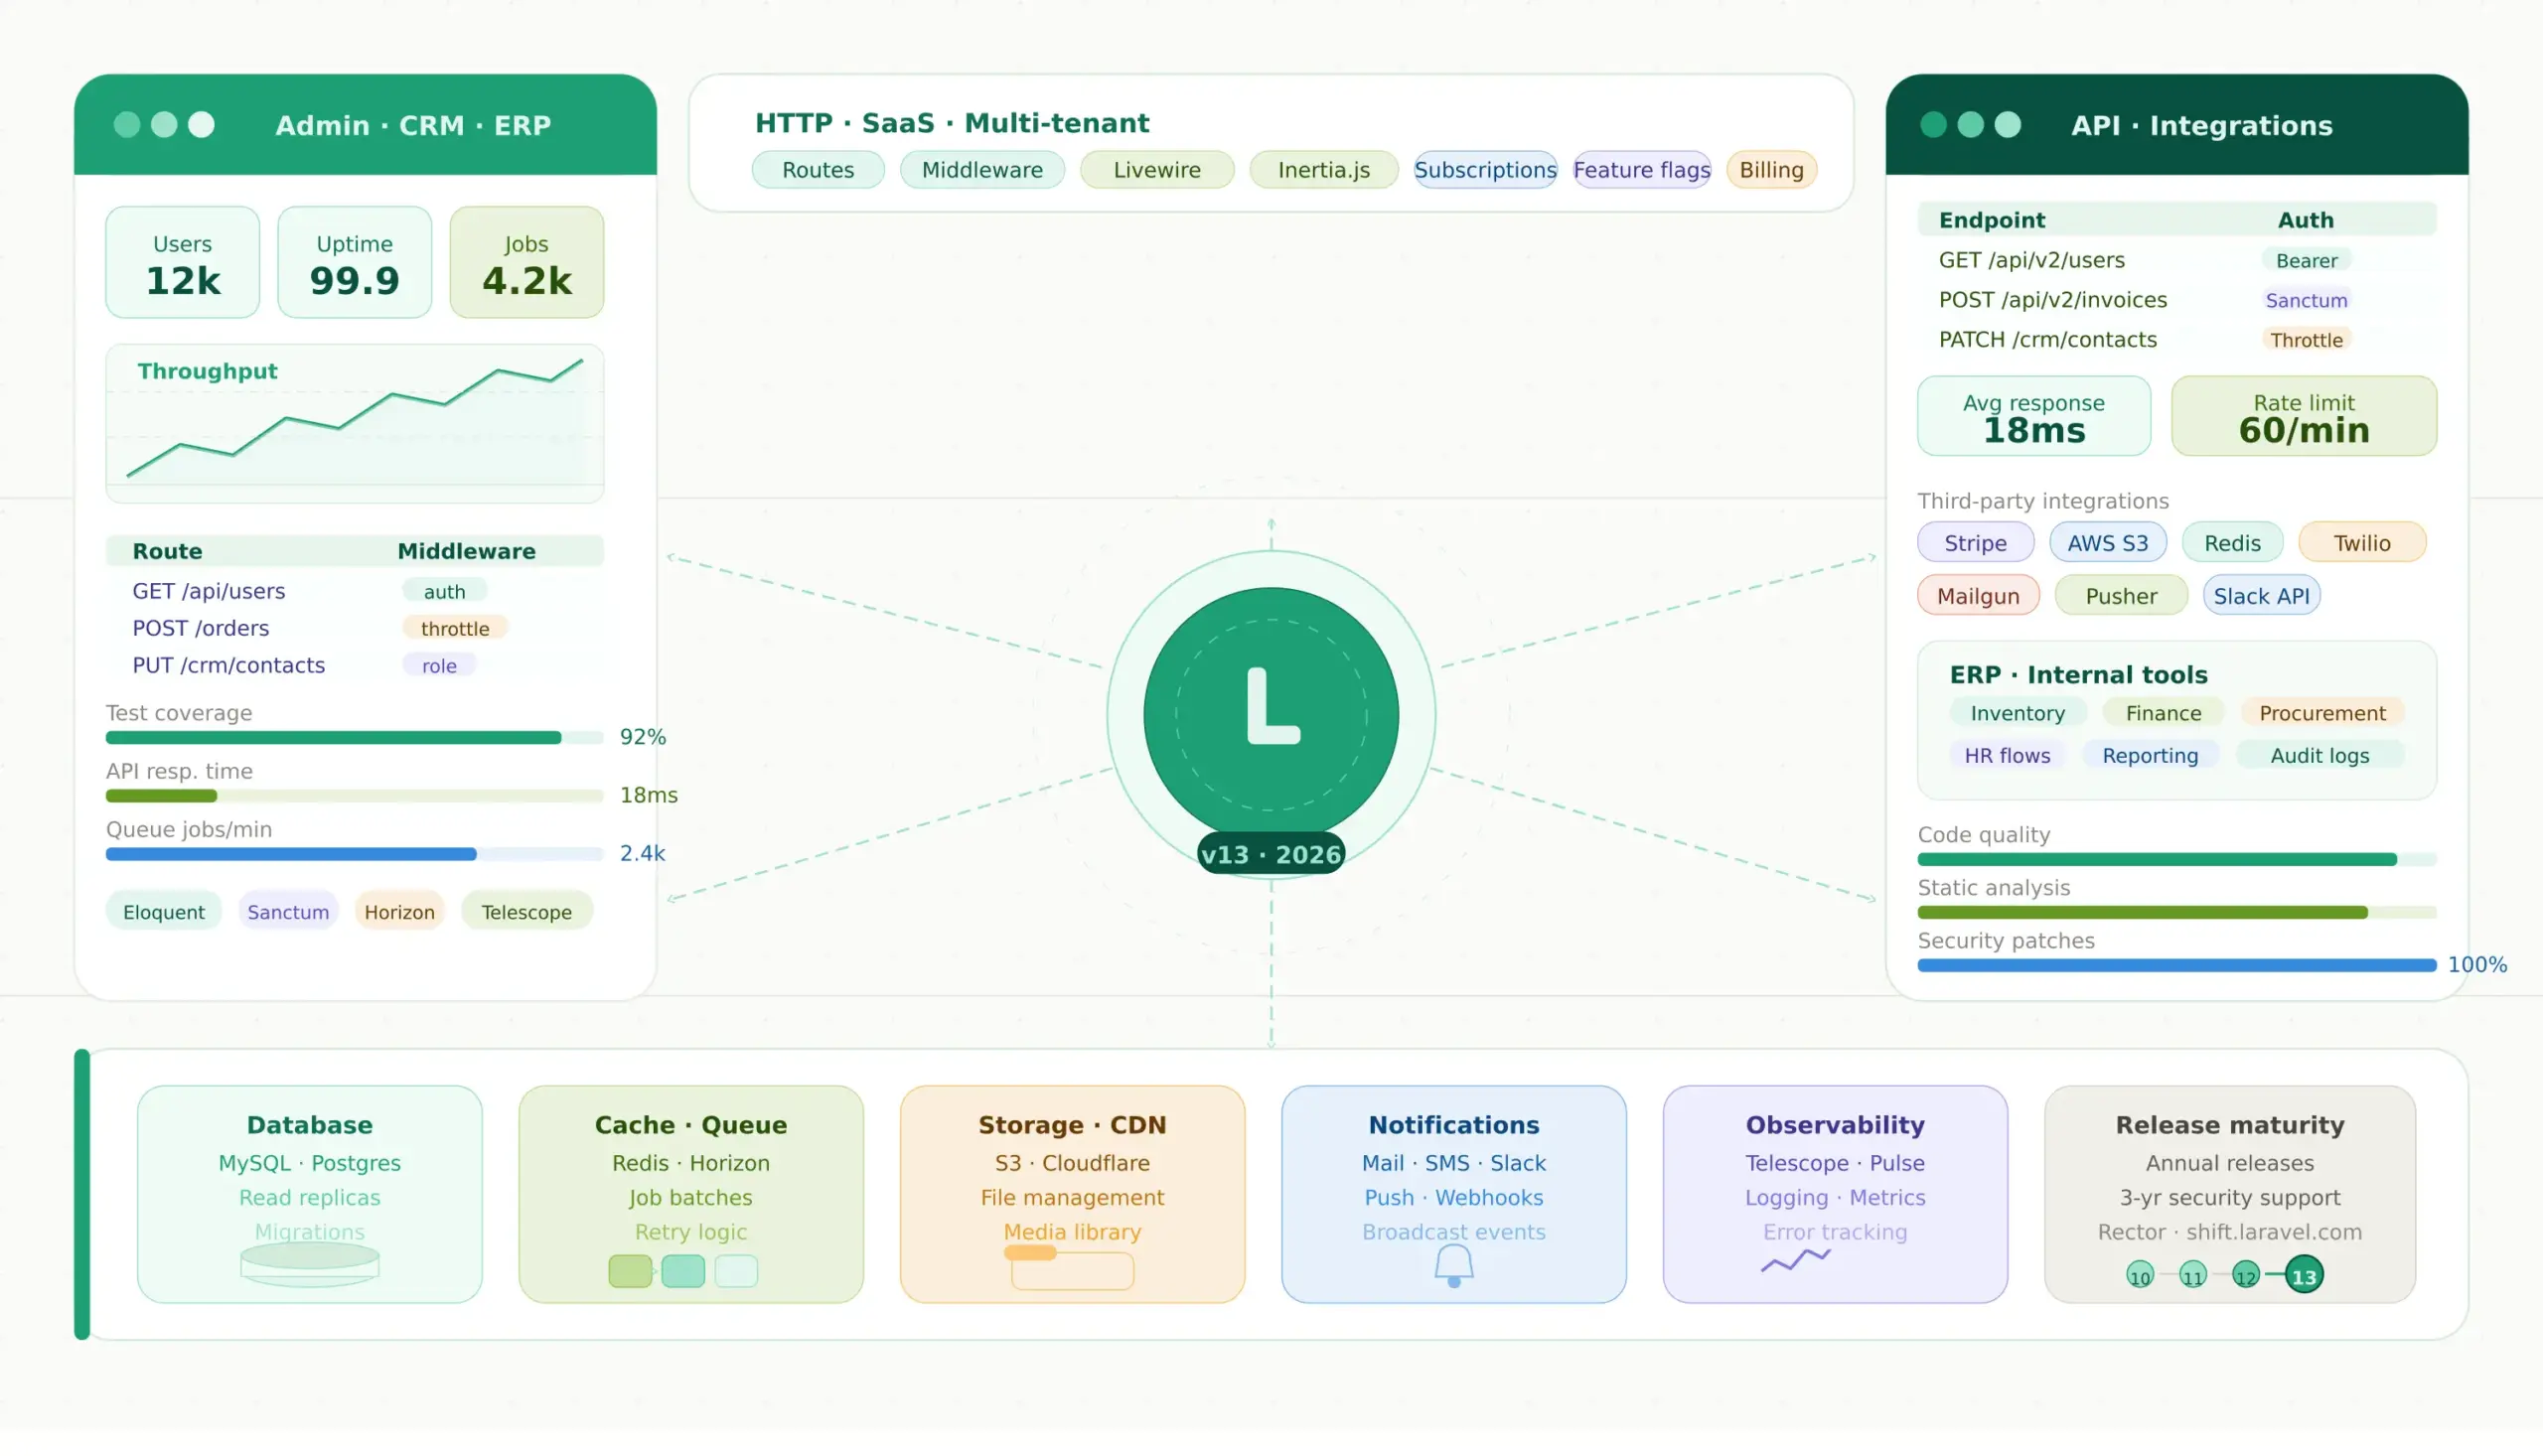The height and width of the screenshot is (1456, 2543).
Task: Open the Billing tag
Action: point(1770,170)
